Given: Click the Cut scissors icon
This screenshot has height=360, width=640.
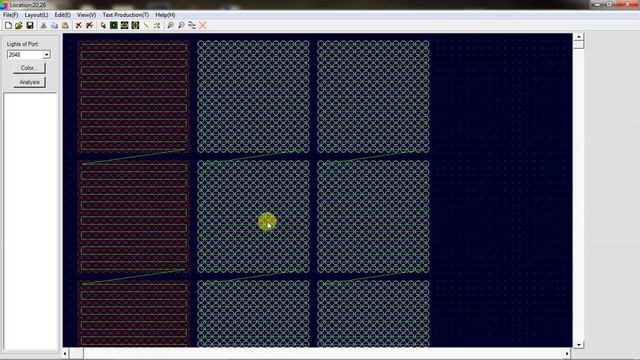Looking at the screenshot, I should pyautogui.click(x=44, y=25).
